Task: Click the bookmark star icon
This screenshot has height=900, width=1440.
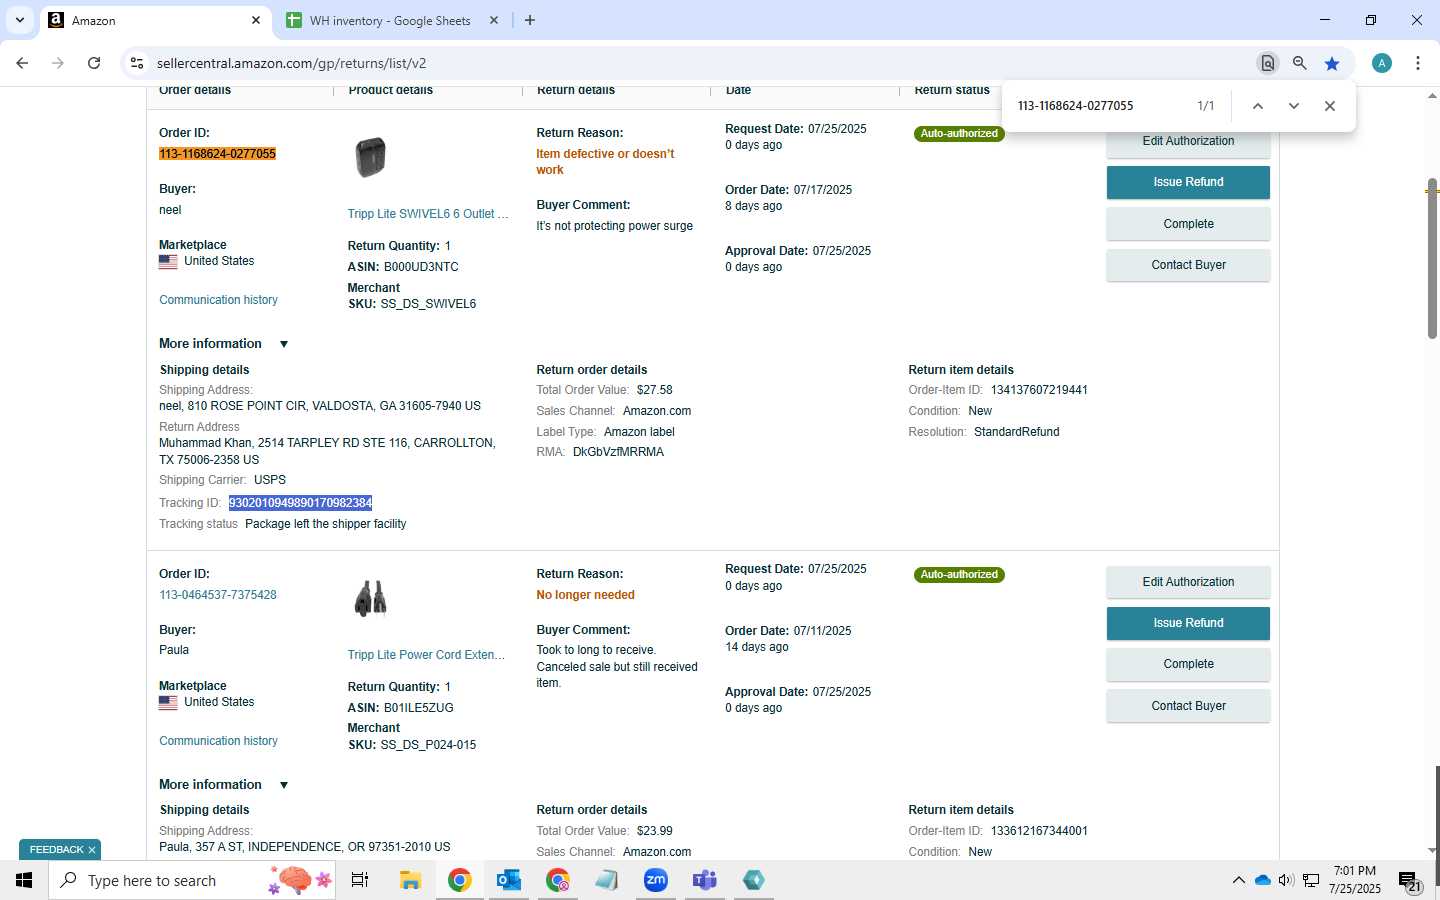Action: tap(1332, 63)
